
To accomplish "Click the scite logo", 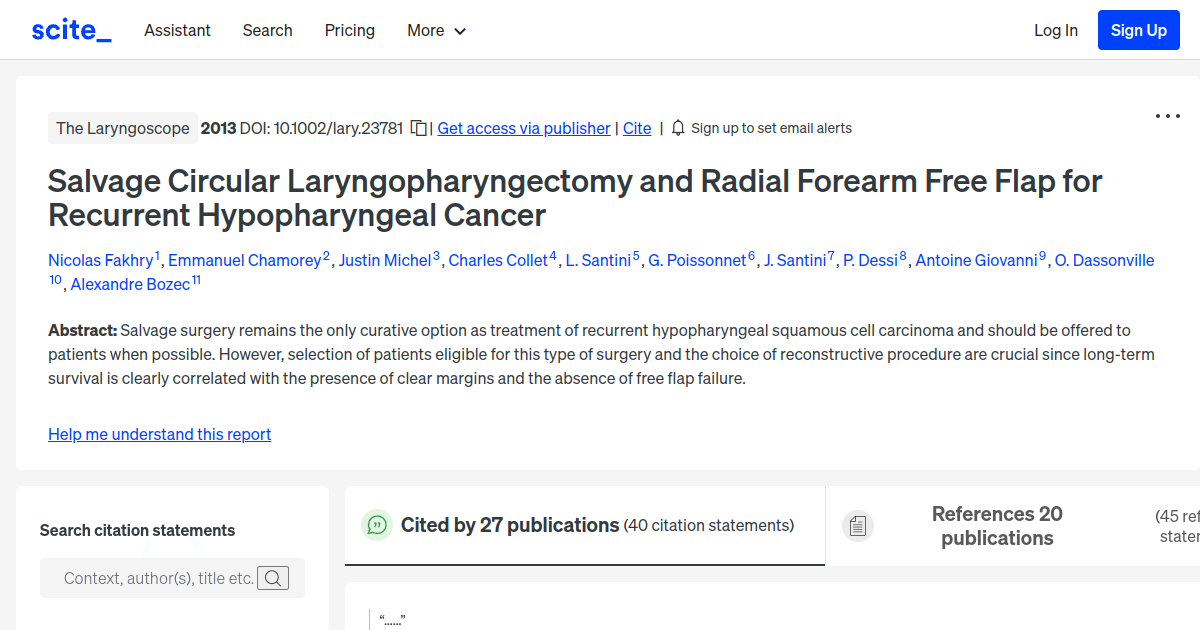I will click(x=70, y=29).
